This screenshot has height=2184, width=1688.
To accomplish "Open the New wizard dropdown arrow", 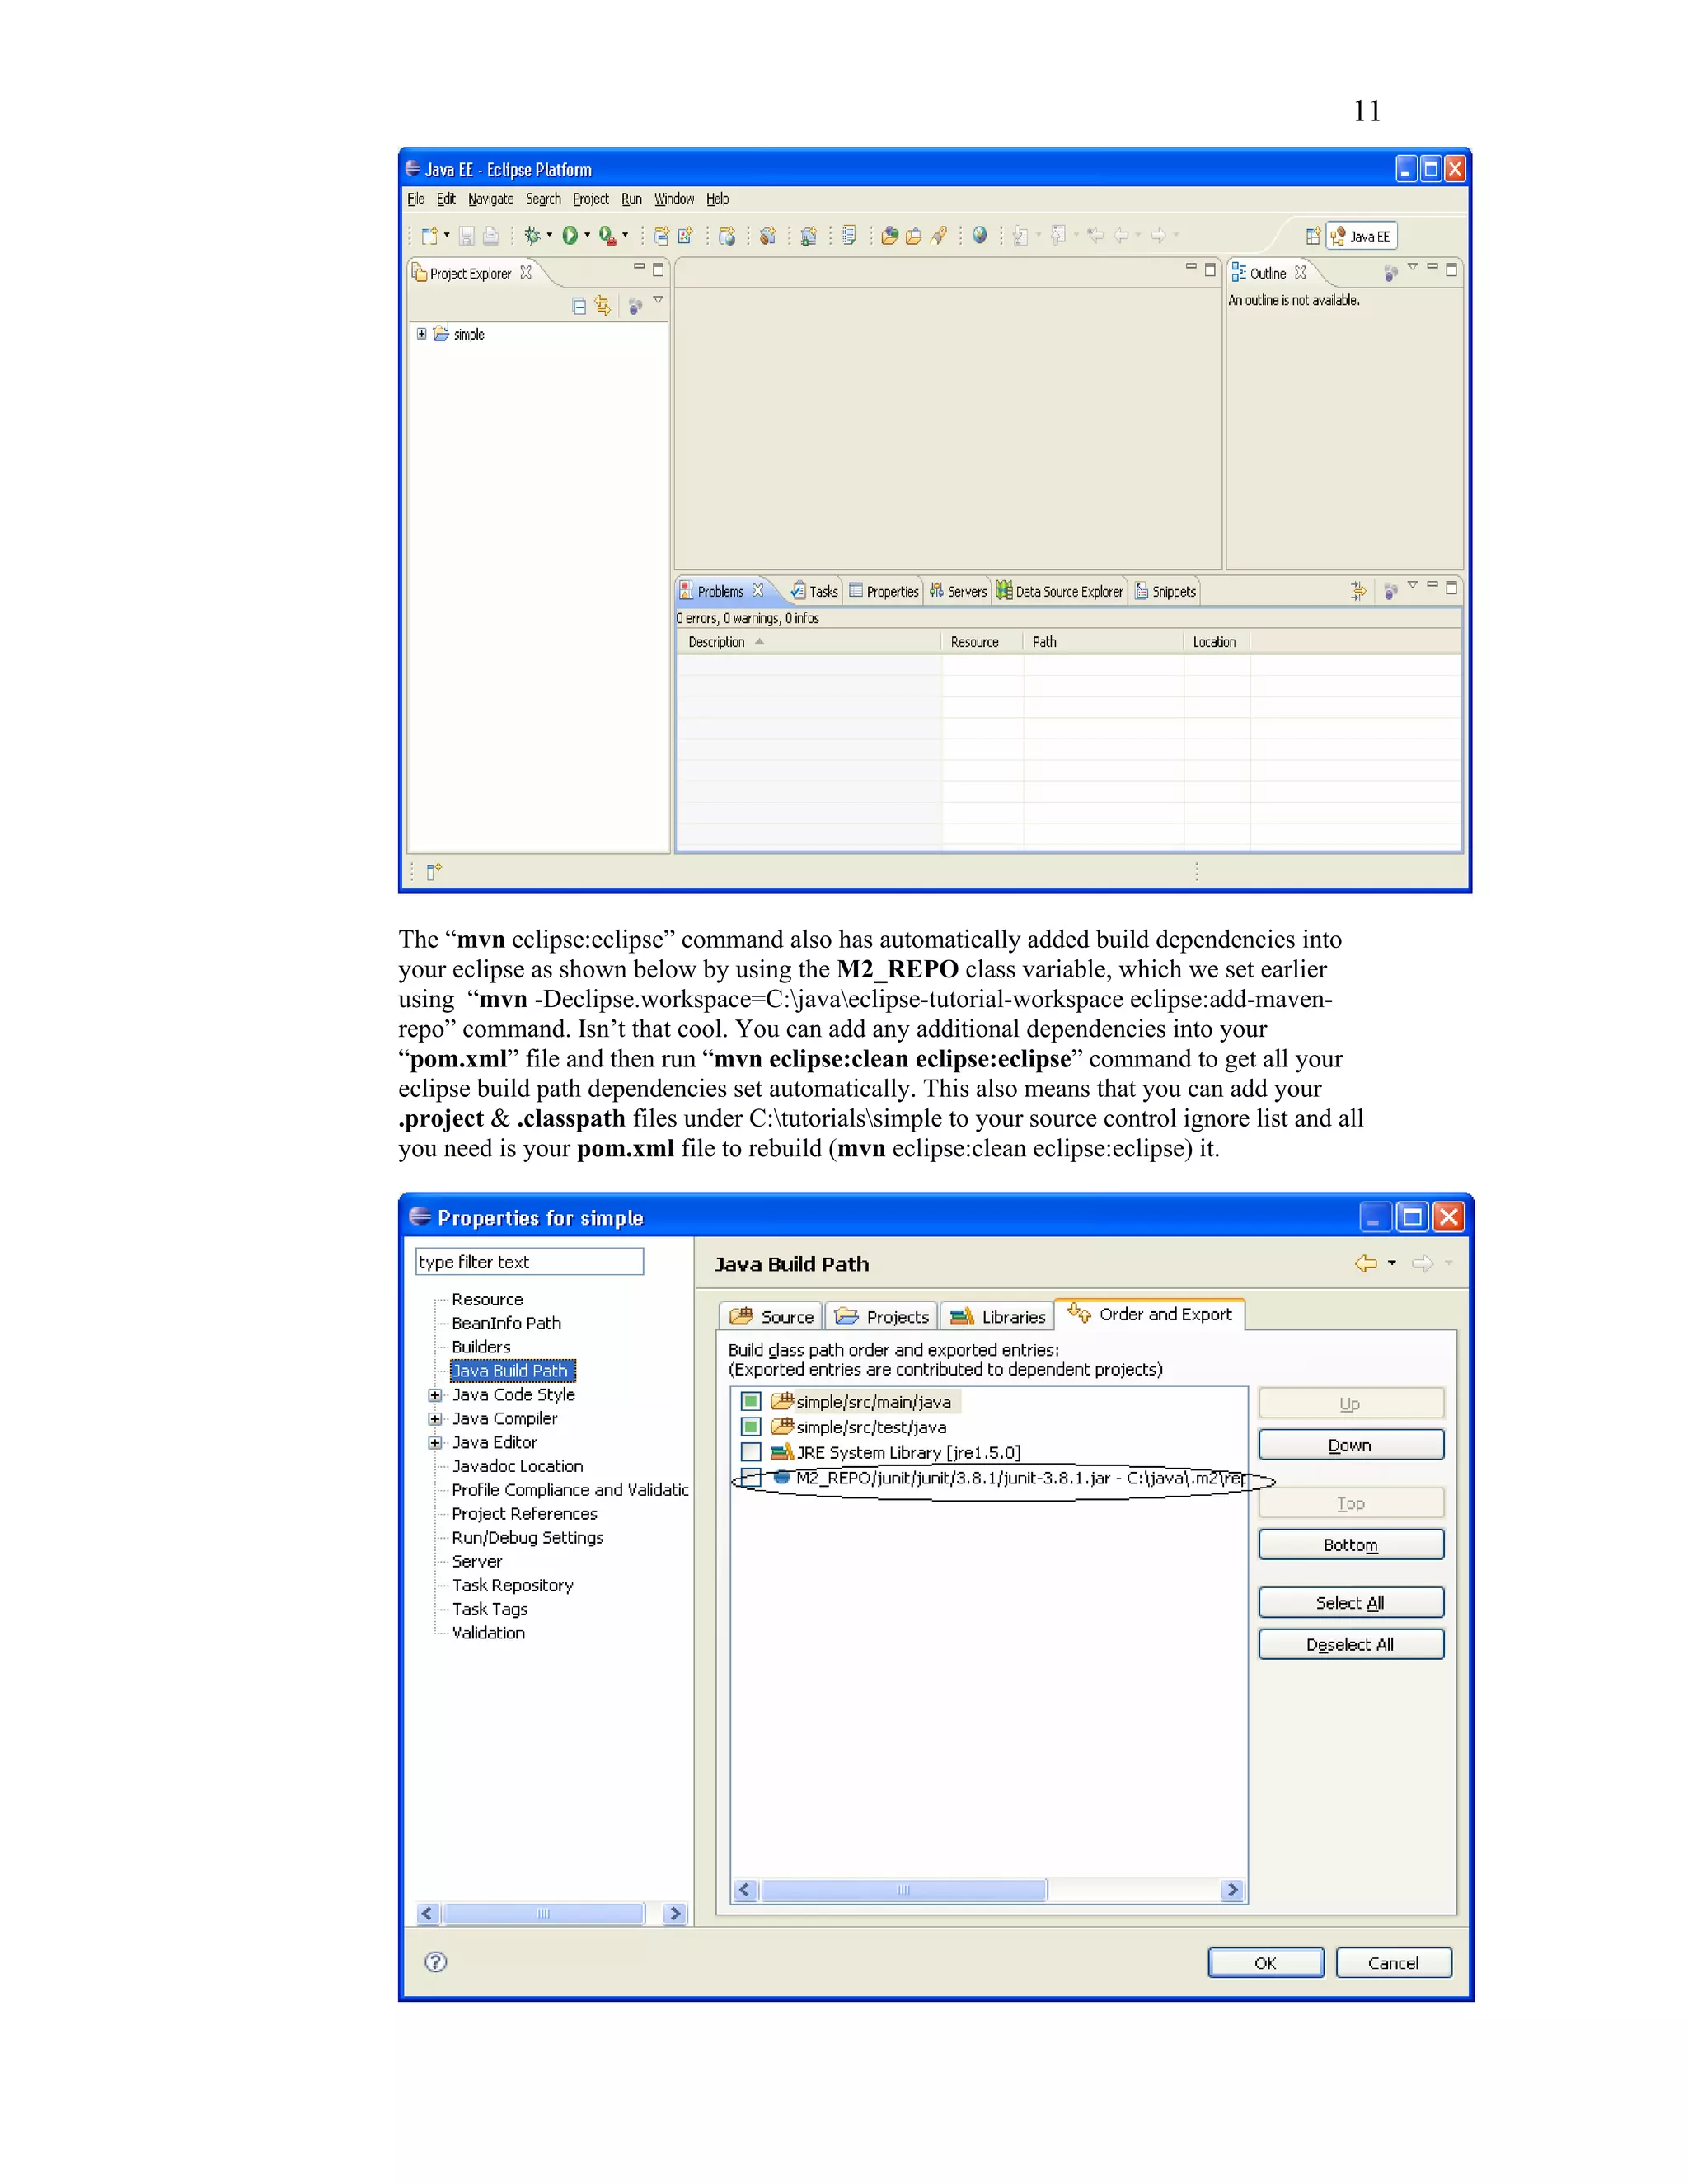I will tap(446, 236).
